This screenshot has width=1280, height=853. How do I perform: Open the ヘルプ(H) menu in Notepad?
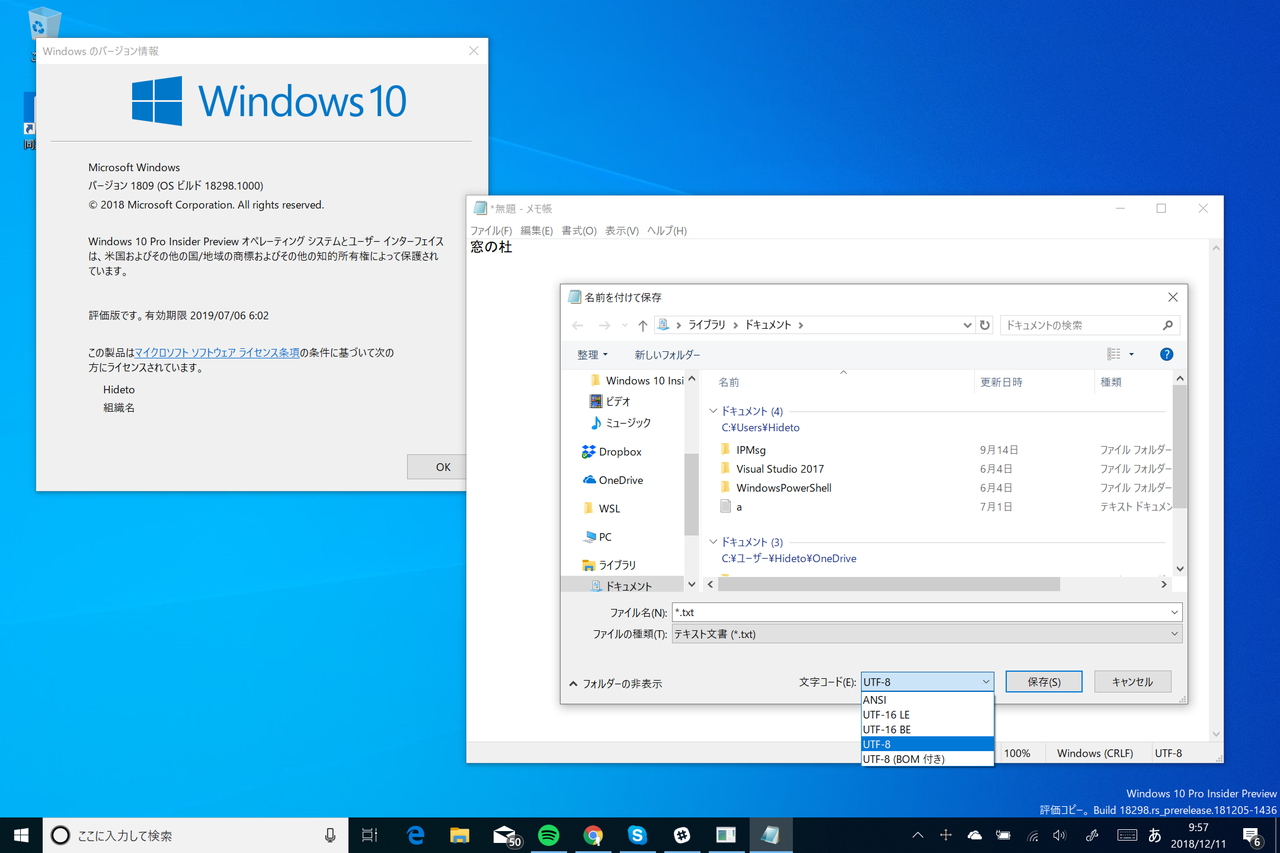[x=667, y=230]
